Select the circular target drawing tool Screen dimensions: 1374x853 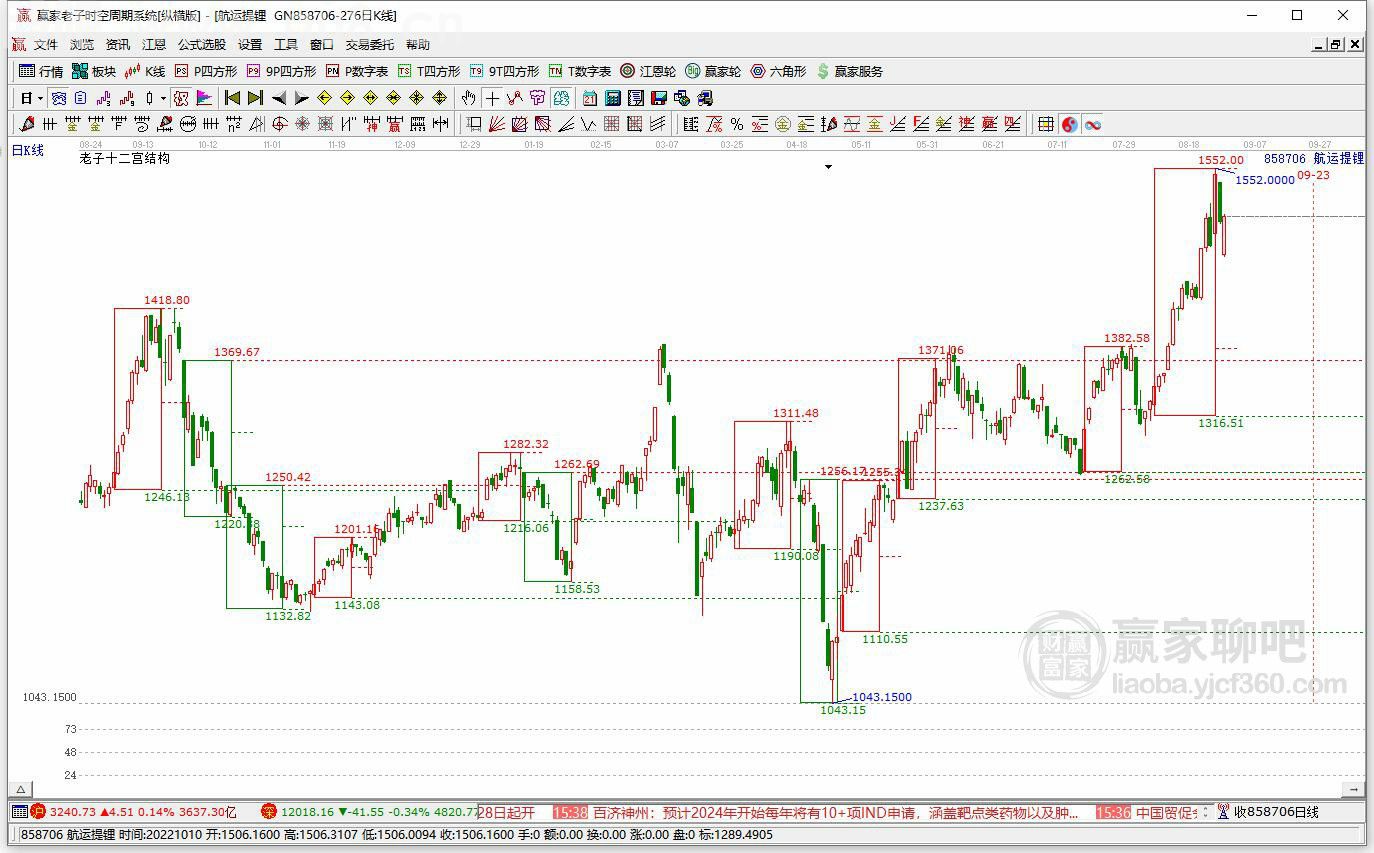pyautogui.click(x=280, y=124)
